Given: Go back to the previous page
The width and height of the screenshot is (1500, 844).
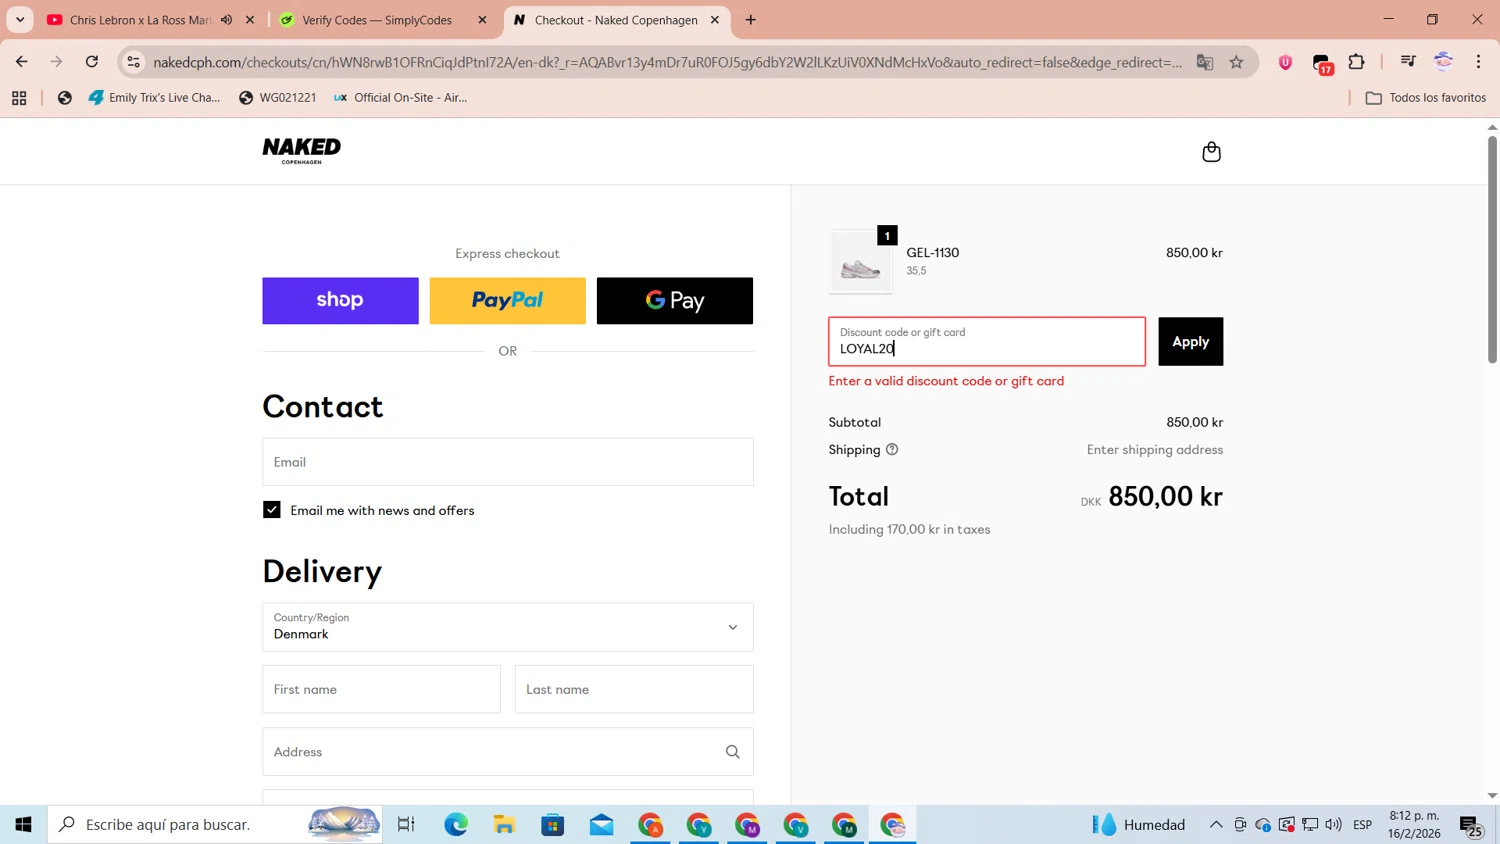Looking at the screenshot, I should coord(22,62).
